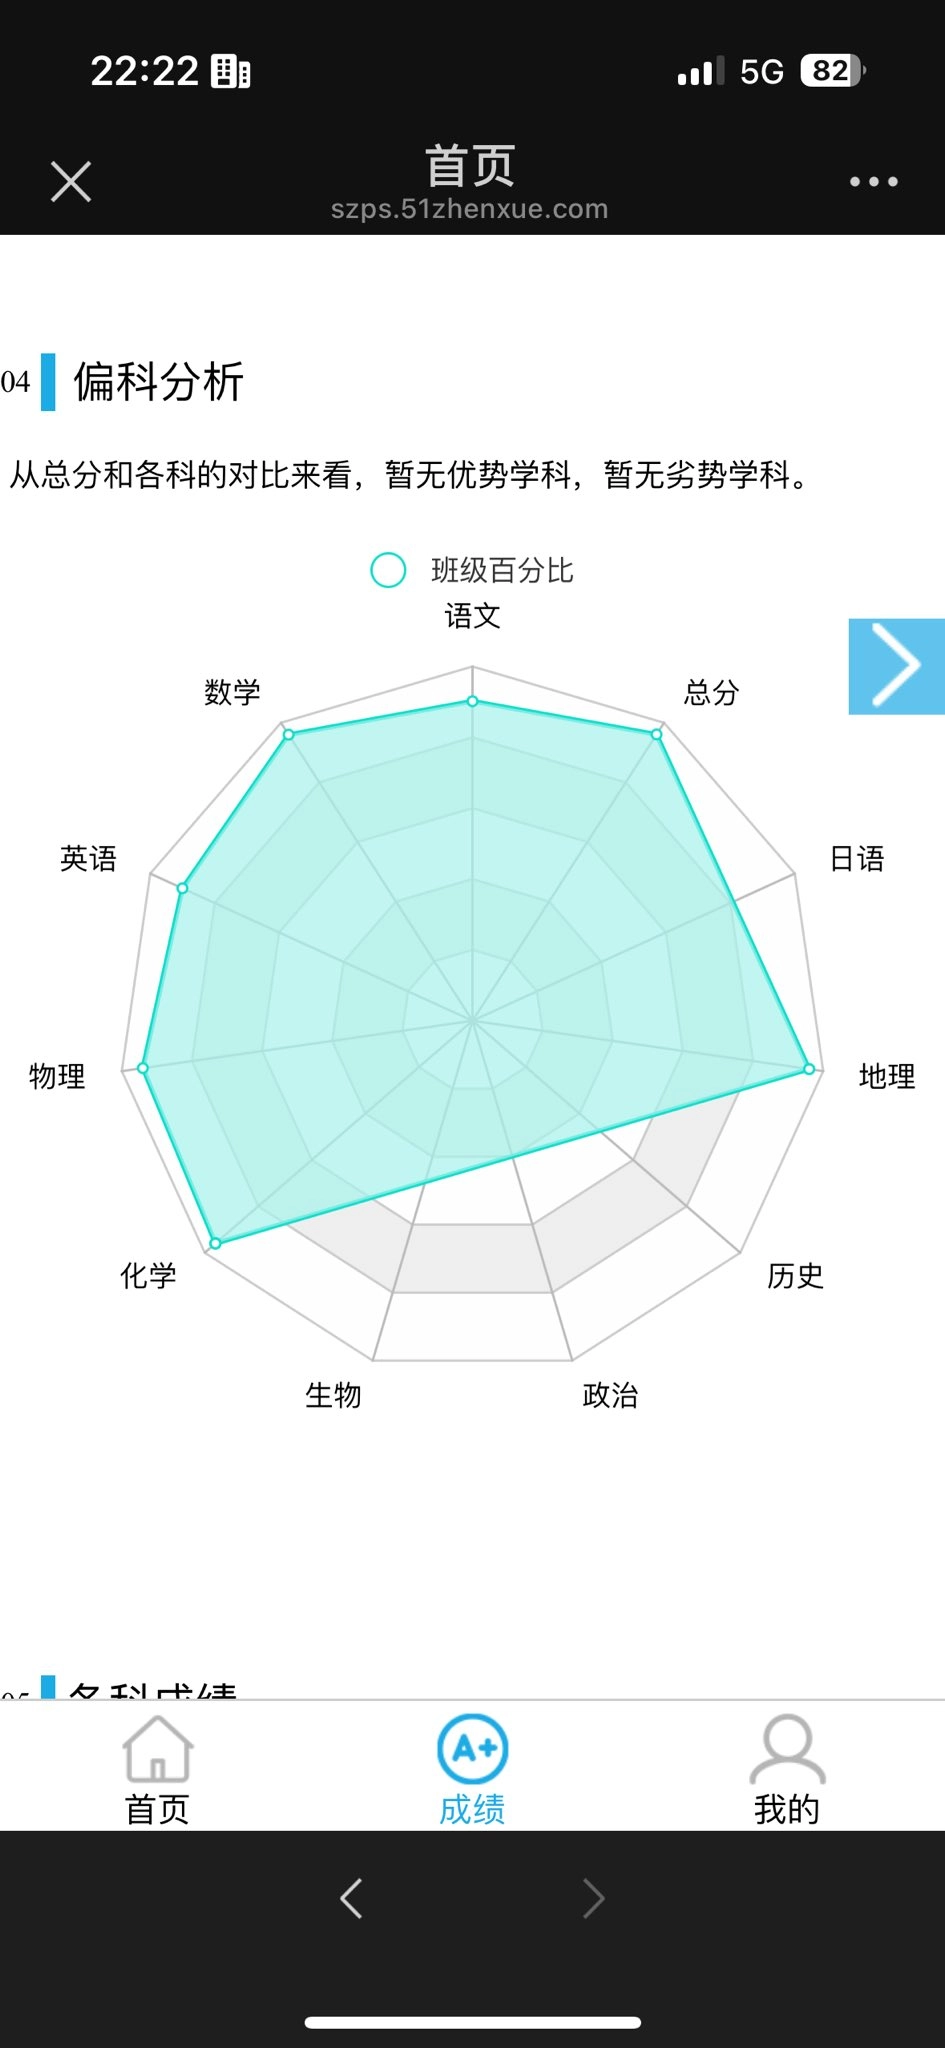Go back with browser back chevron
This screenshot has width=945, height=2048.
pos(351,1898)
